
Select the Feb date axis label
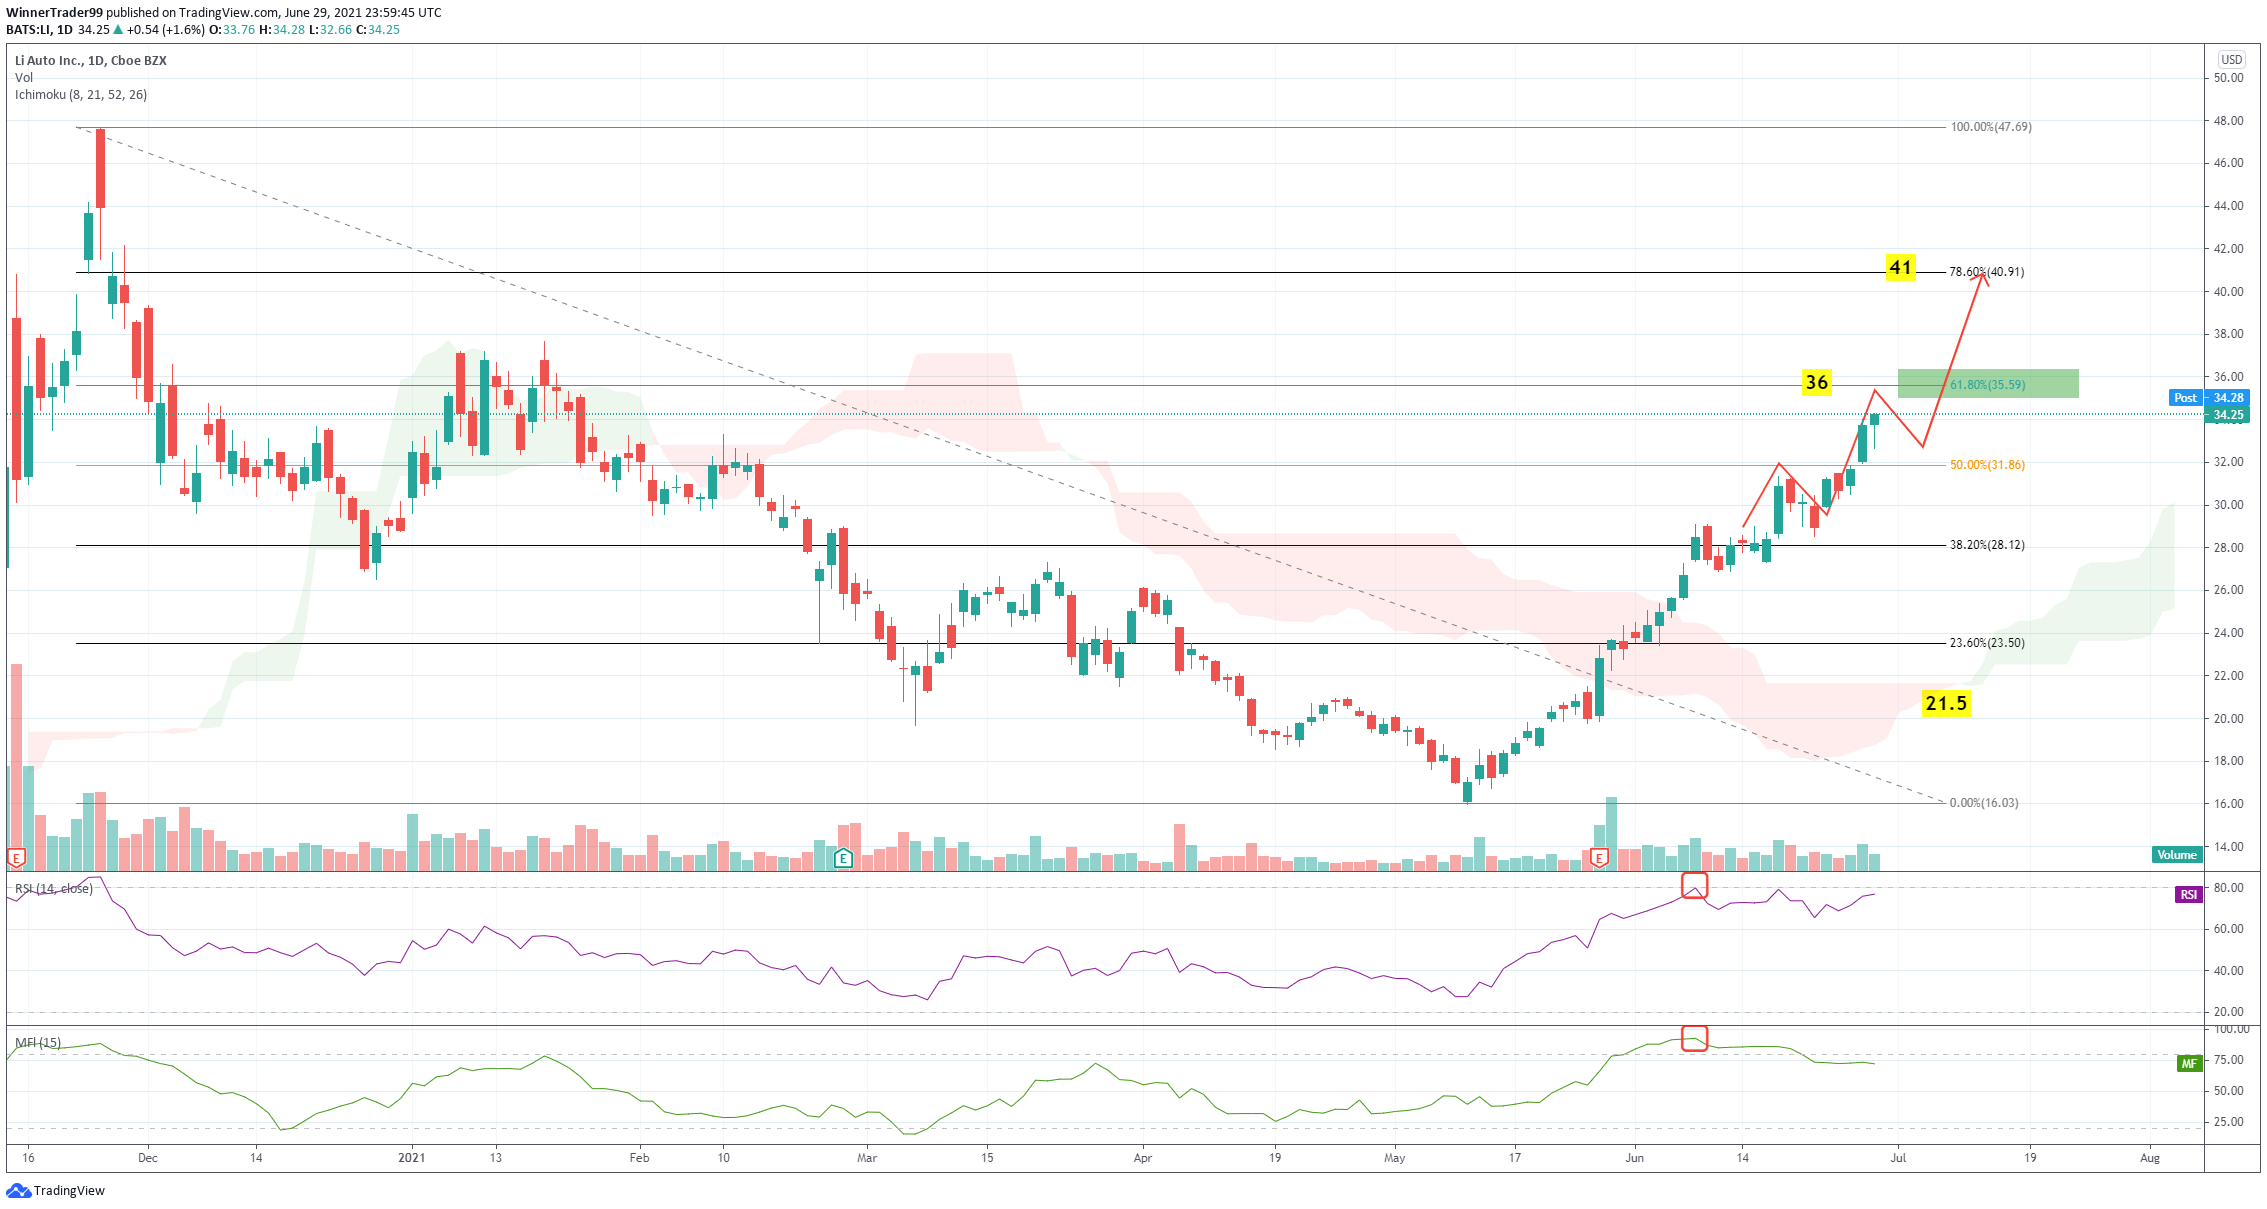pos(639,1158)
